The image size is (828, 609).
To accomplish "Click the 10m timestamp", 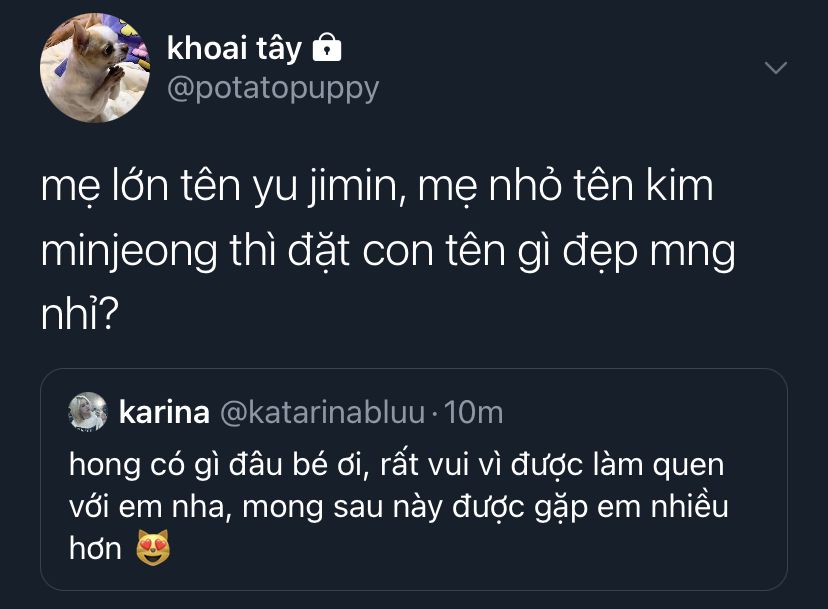I will pyautogui.click(x=473, y=411).
